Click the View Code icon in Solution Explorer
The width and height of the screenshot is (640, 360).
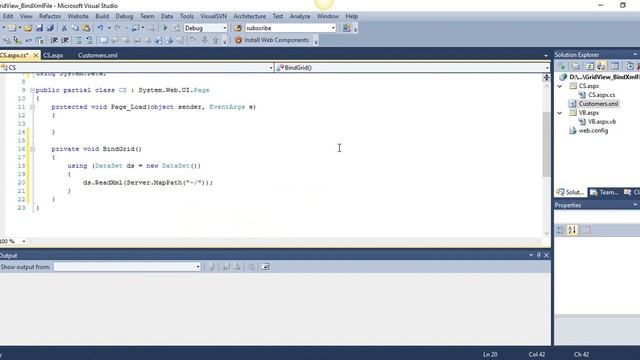click(x=615, y=66)
